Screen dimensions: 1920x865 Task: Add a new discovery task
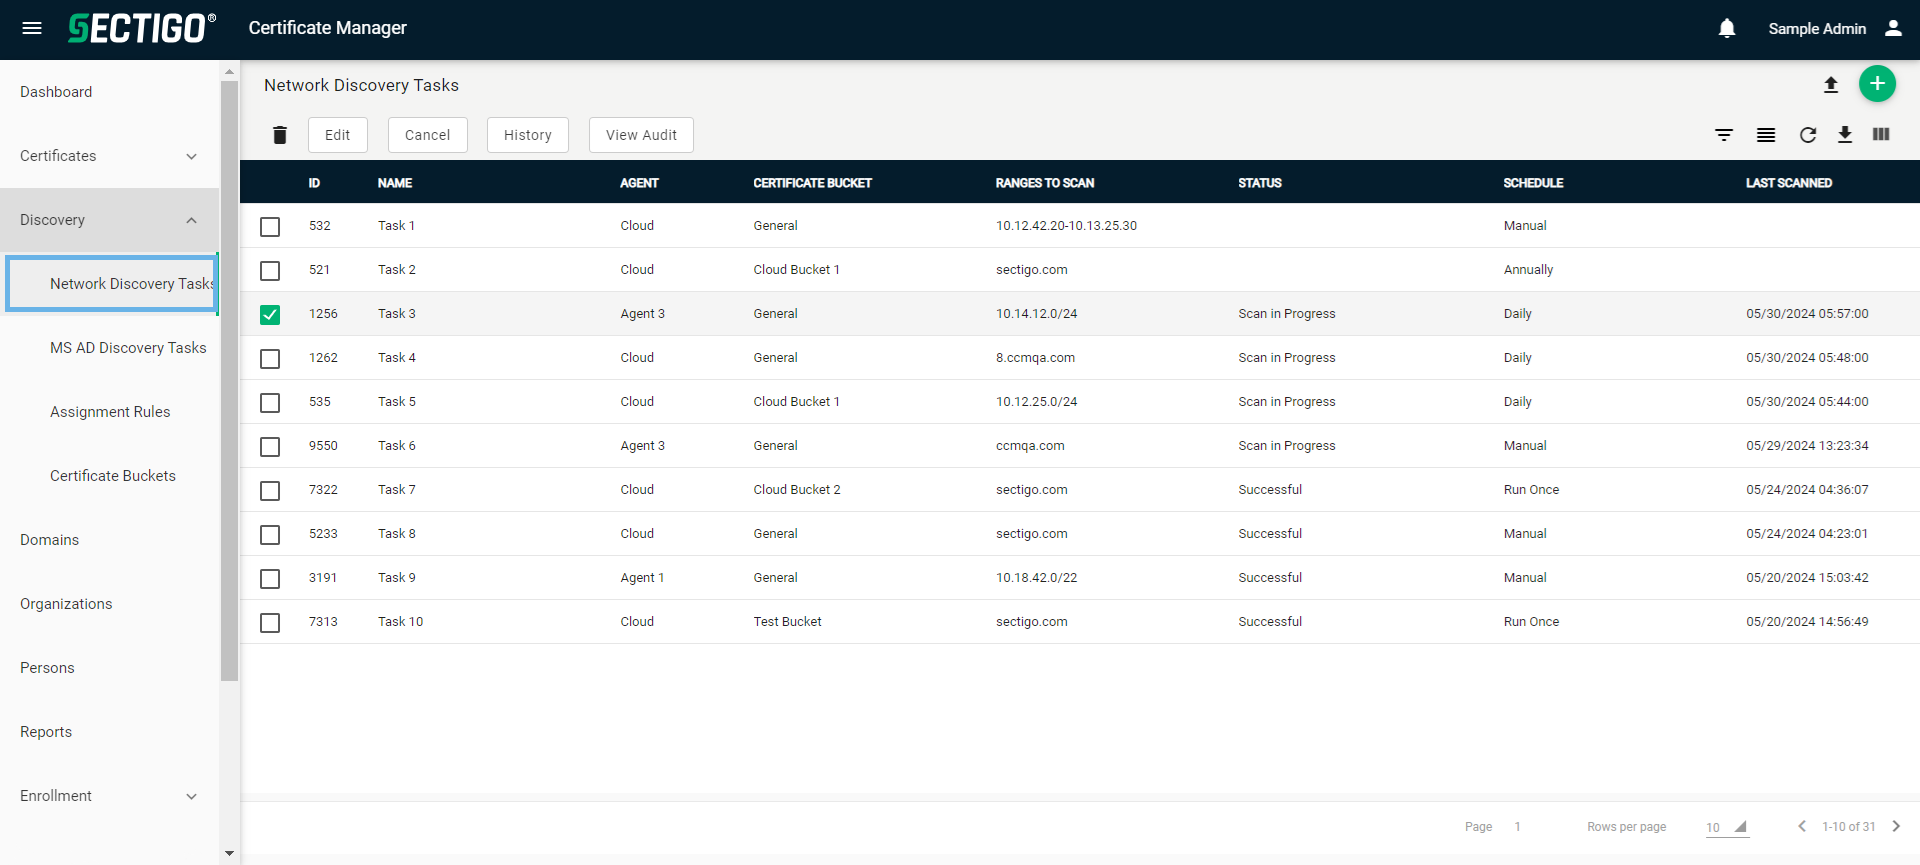[1877, 84]
